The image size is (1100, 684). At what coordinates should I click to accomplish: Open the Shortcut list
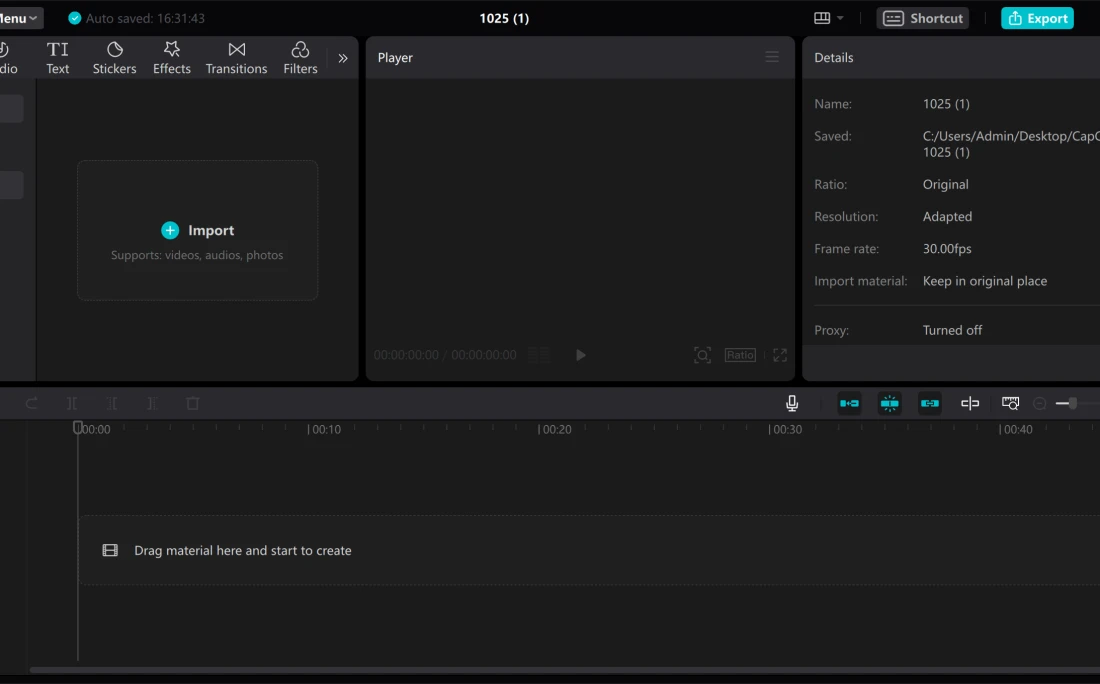point(923,18)
